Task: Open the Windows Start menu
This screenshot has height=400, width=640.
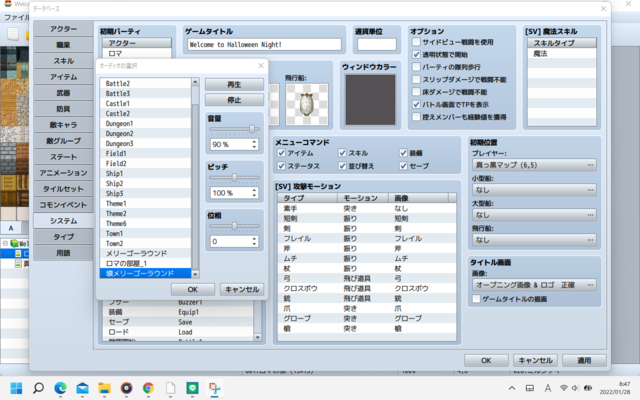Action: coord(16,388)
